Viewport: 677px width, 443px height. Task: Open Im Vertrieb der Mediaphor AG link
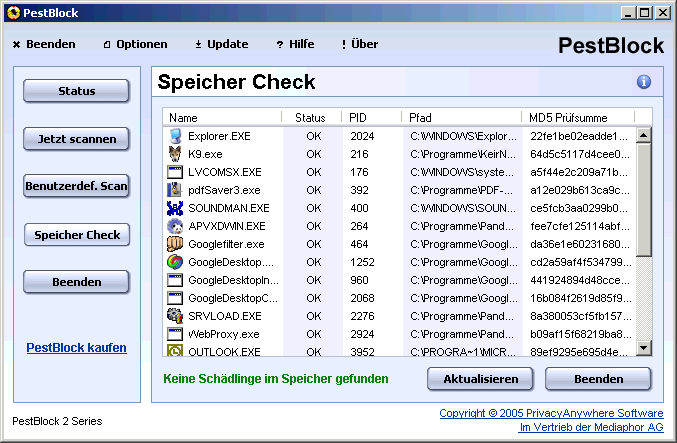pos(591,427)
